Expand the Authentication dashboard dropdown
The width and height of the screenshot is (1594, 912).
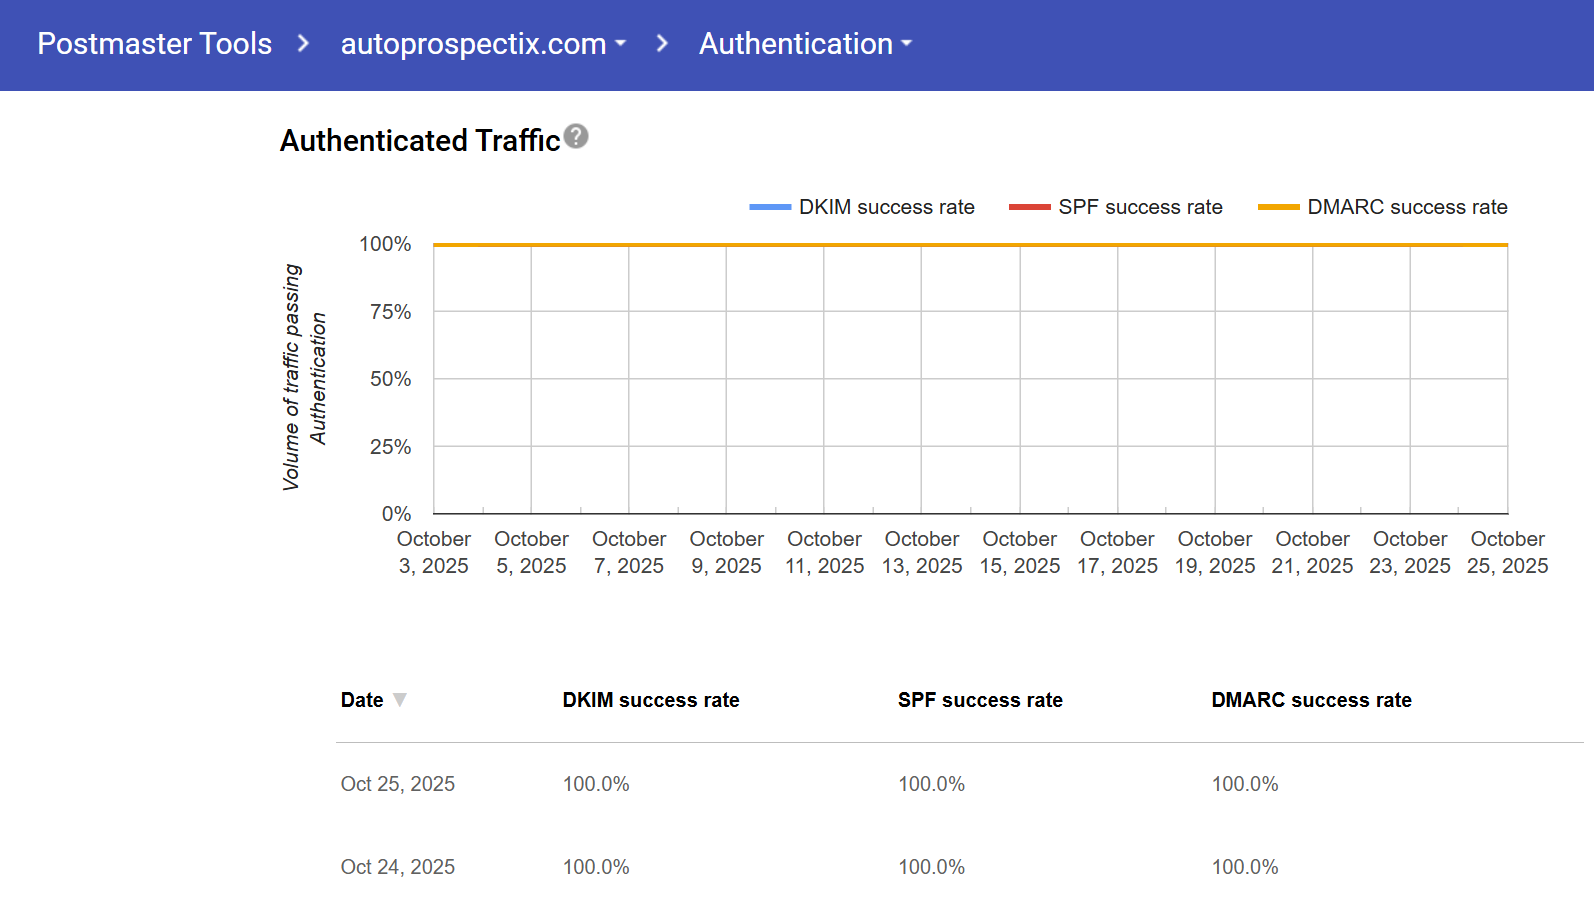[805, 44]
